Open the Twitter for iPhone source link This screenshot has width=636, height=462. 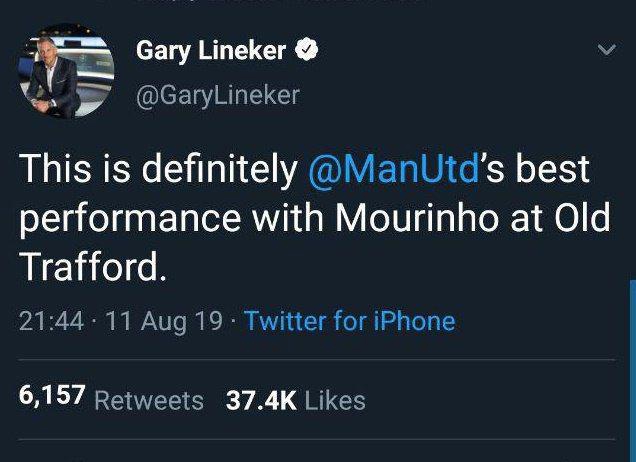[349, 321]
